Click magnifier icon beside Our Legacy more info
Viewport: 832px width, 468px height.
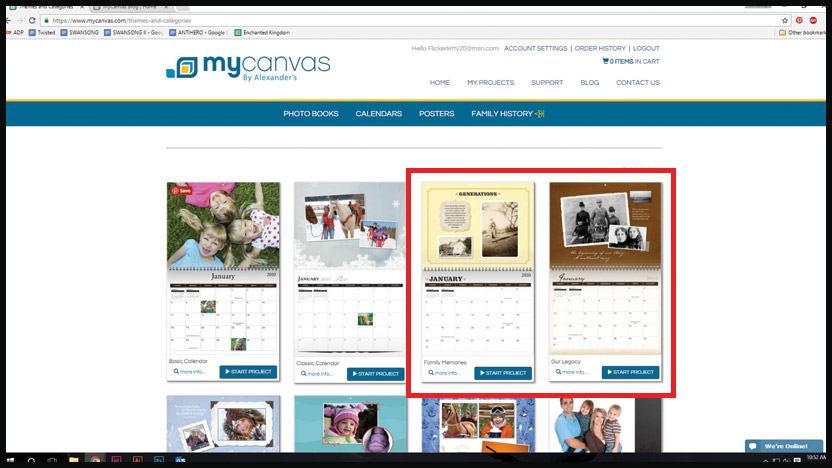(x=558, y=372)
